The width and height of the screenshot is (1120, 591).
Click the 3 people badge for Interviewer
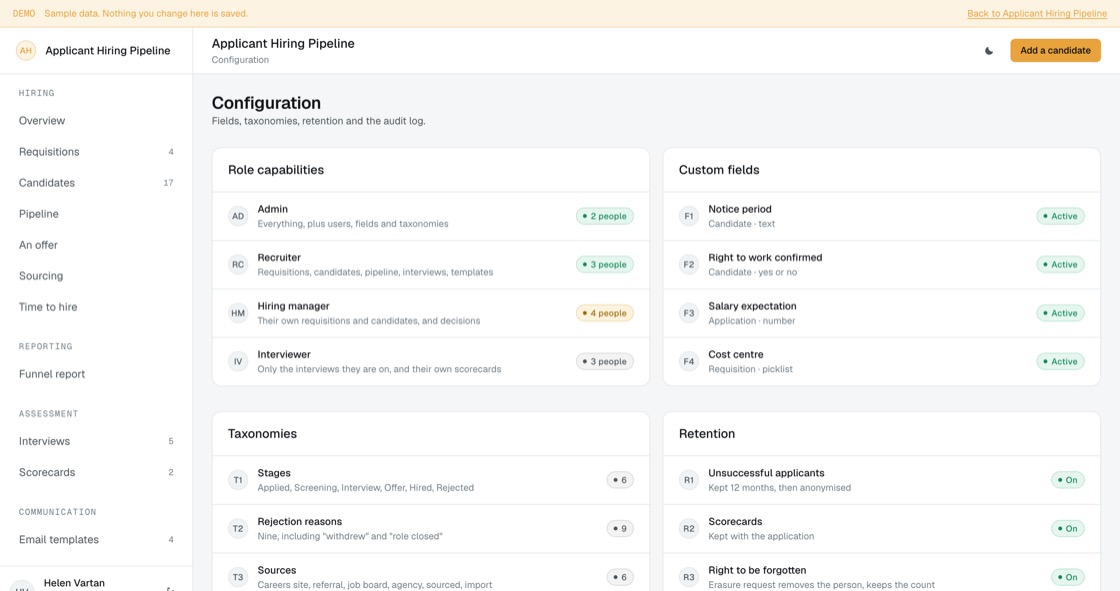coord(604,362)
